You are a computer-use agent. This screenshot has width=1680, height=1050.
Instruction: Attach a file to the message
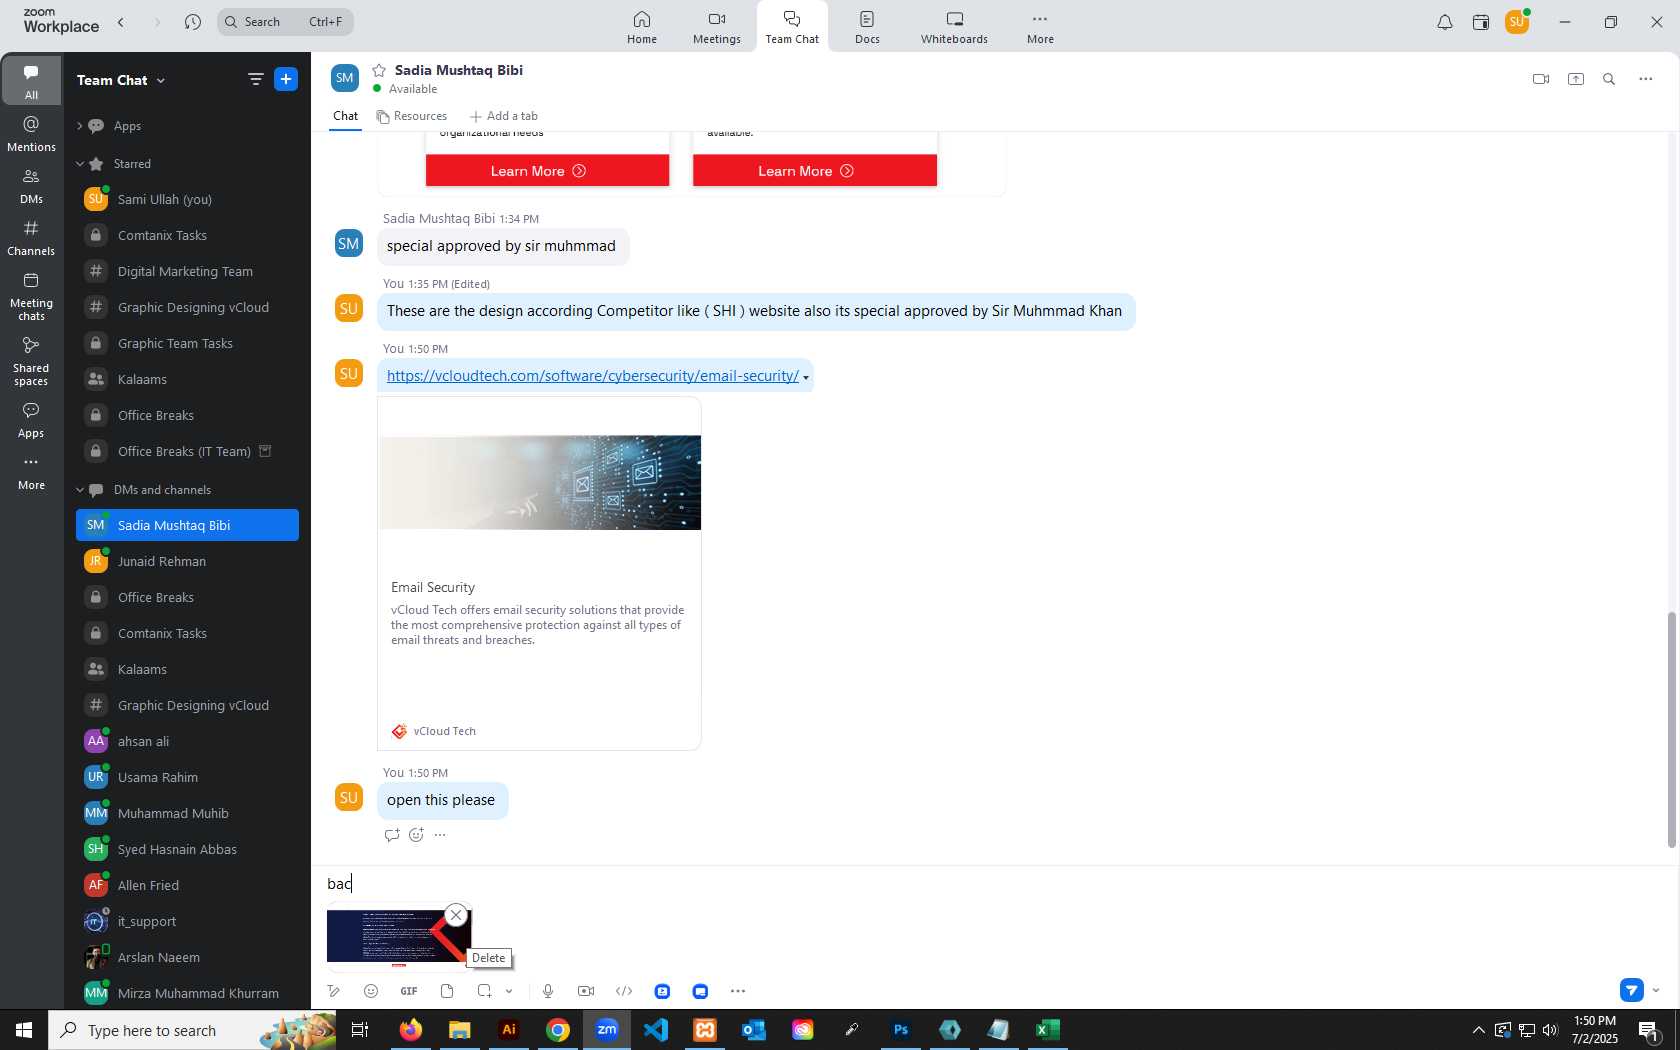pyautogui.click(x=447, y=991)
